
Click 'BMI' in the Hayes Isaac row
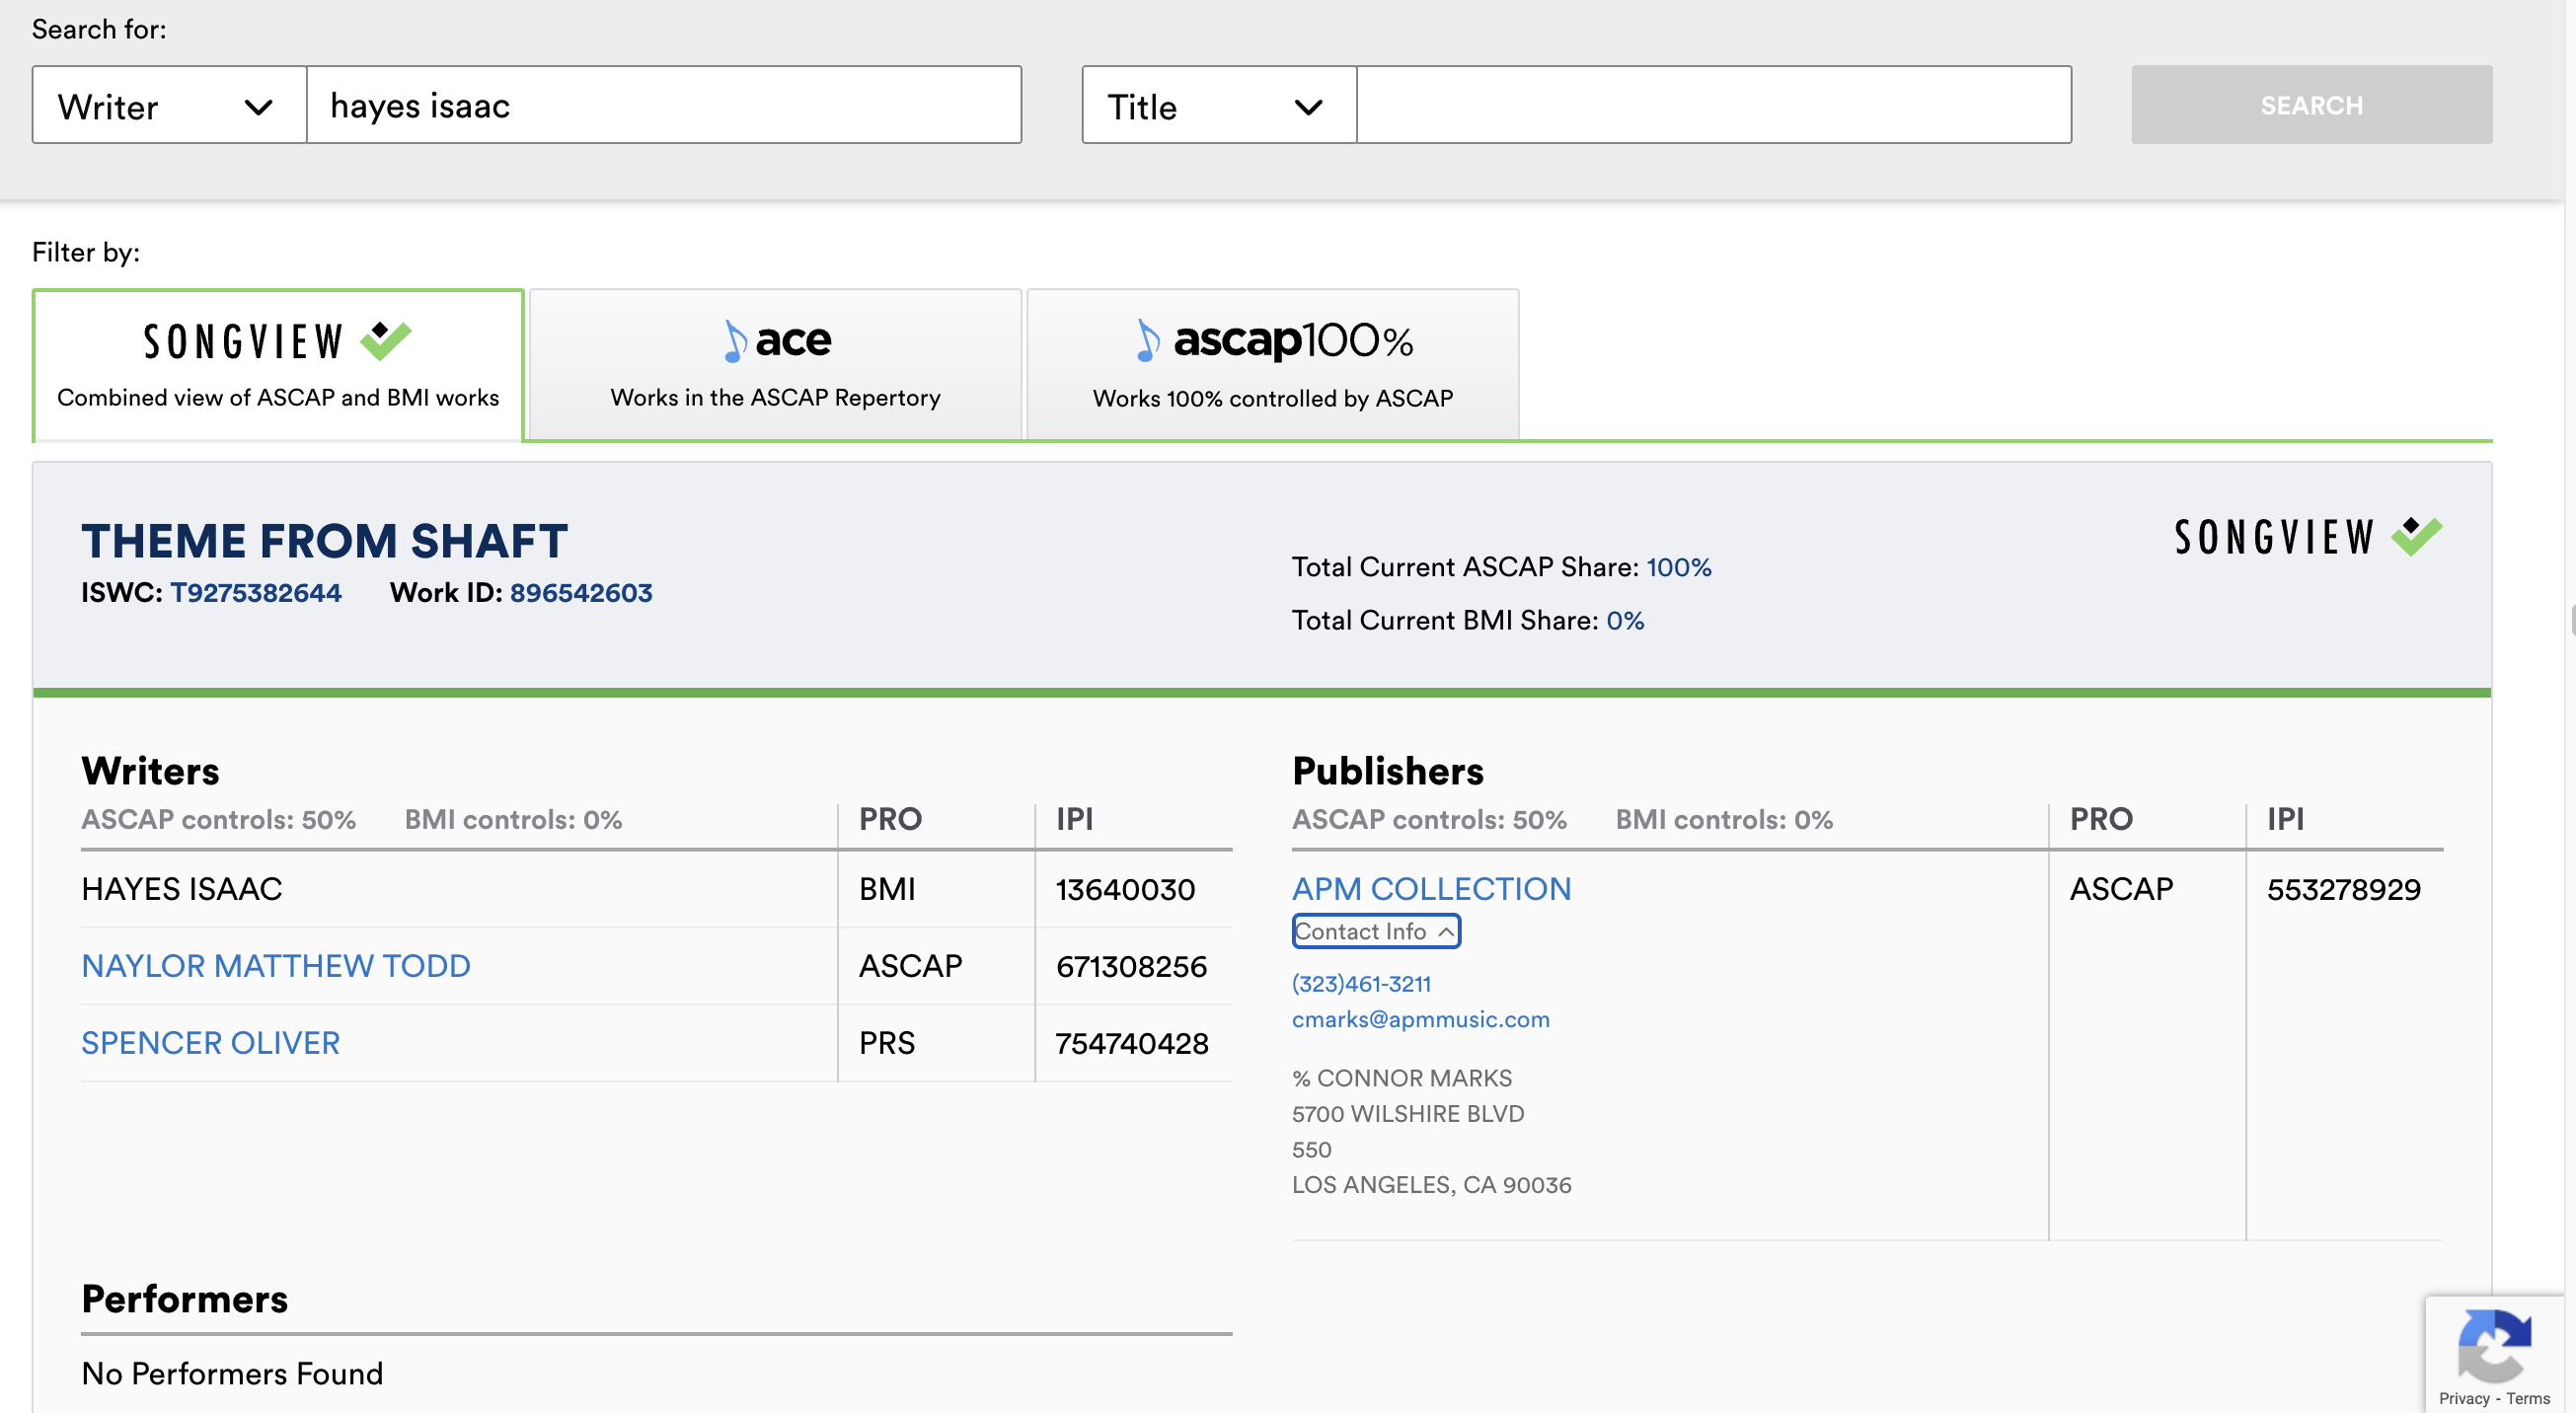pos(887,889)
